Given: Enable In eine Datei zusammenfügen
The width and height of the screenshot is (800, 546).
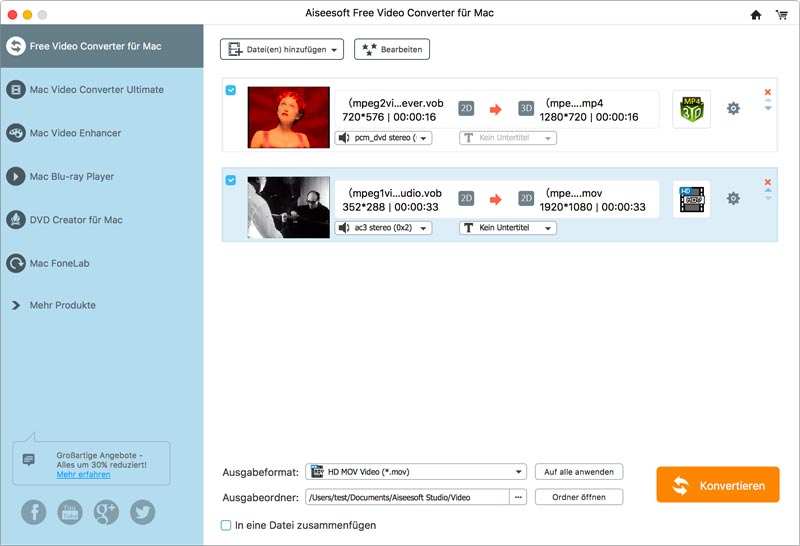Looking at the screenshot, I should point(226,525).
